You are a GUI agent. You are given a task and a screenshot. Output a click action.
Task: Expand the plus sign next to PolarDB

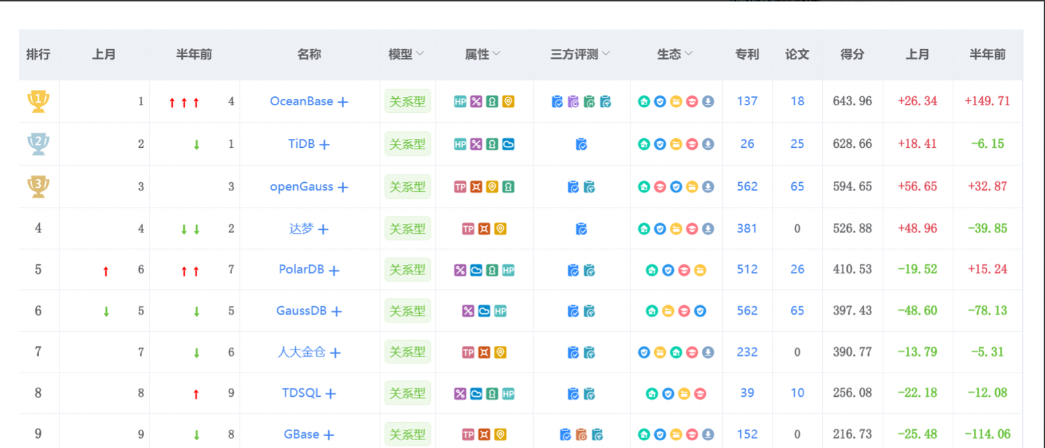click(x=334, y=271)
